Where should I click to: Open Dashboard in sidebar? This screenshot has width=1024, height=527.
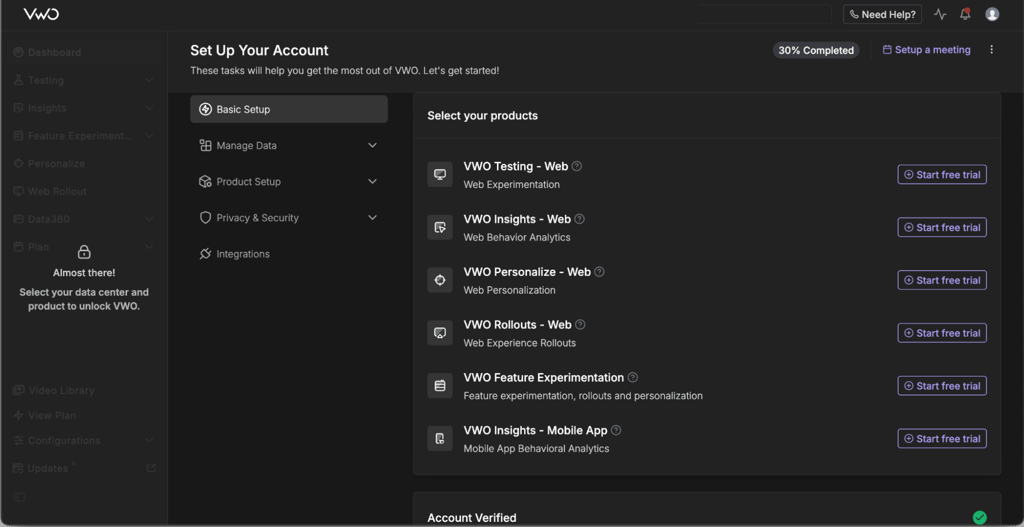pyautogui.click(x=84, y=52)
